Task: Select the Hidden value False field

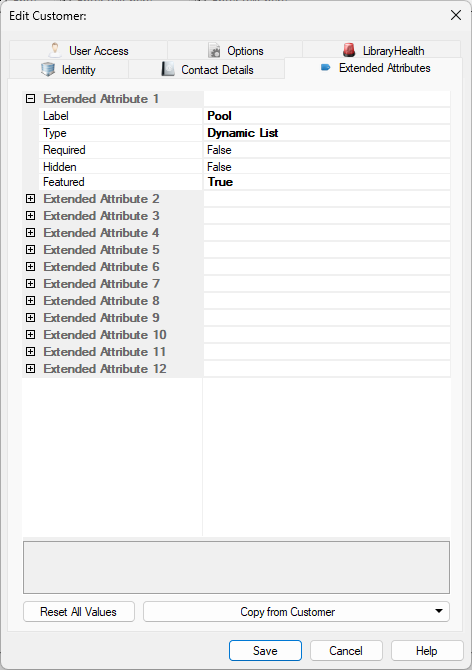Action: 327,167
